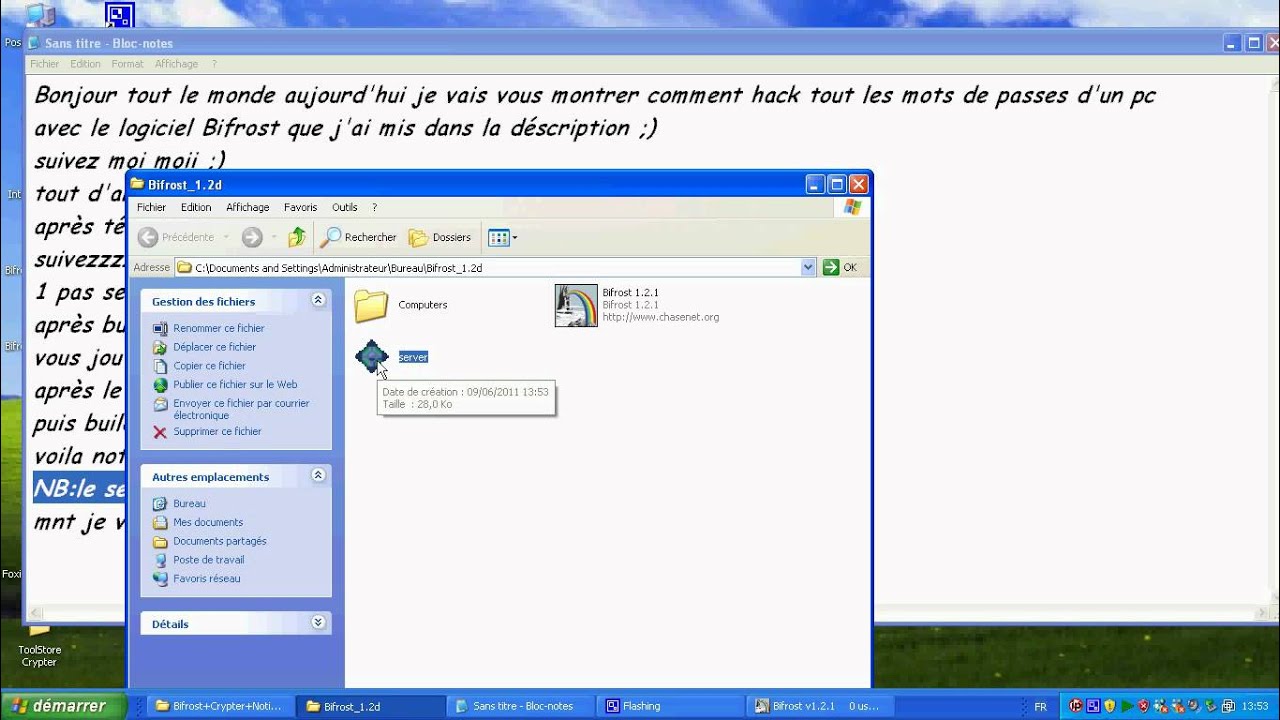This screenshot has width=1280, height=720.
Task: Click Publier ce fichier sur le Web
Action: tap(235, 384)
